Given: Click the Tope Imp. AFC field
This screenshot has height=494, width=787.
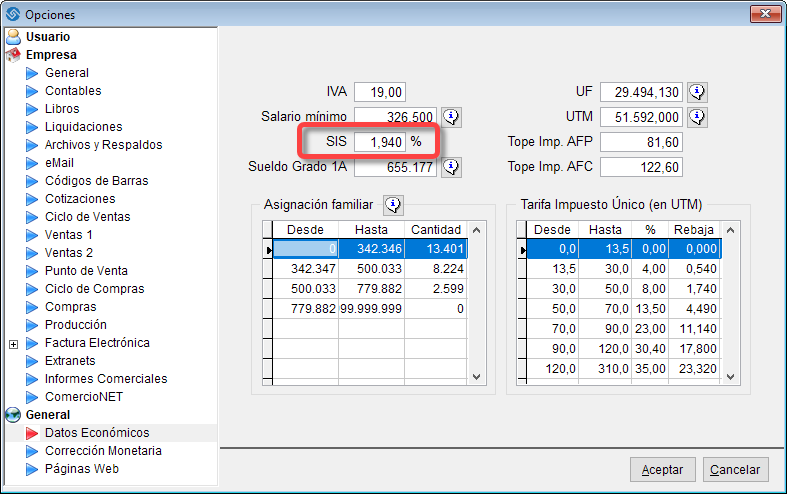Looking at the screenshot, I should (641, 167).
